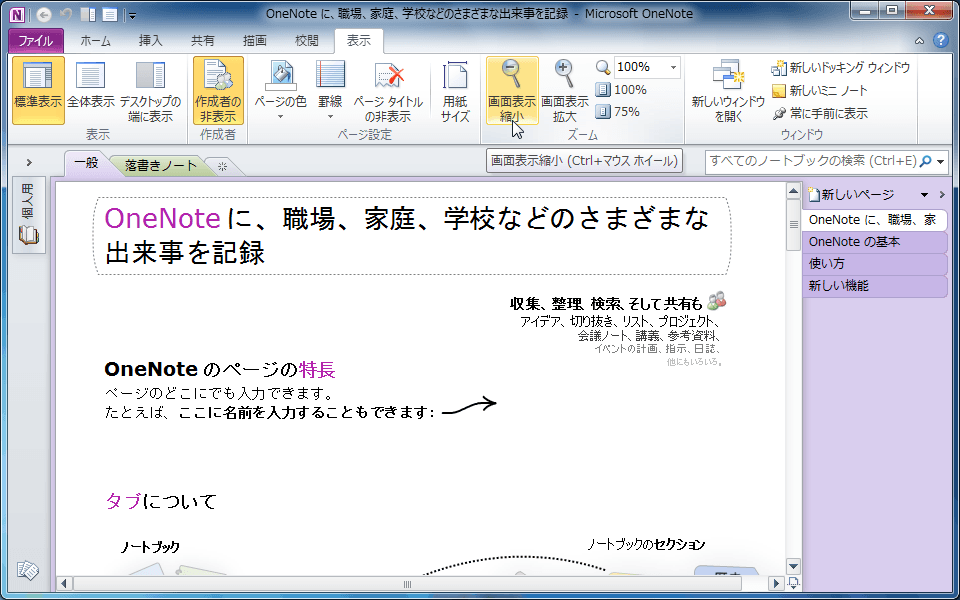
Task: Select デスクトップの端に表示 dock option
Action: (x=151, y=90)
